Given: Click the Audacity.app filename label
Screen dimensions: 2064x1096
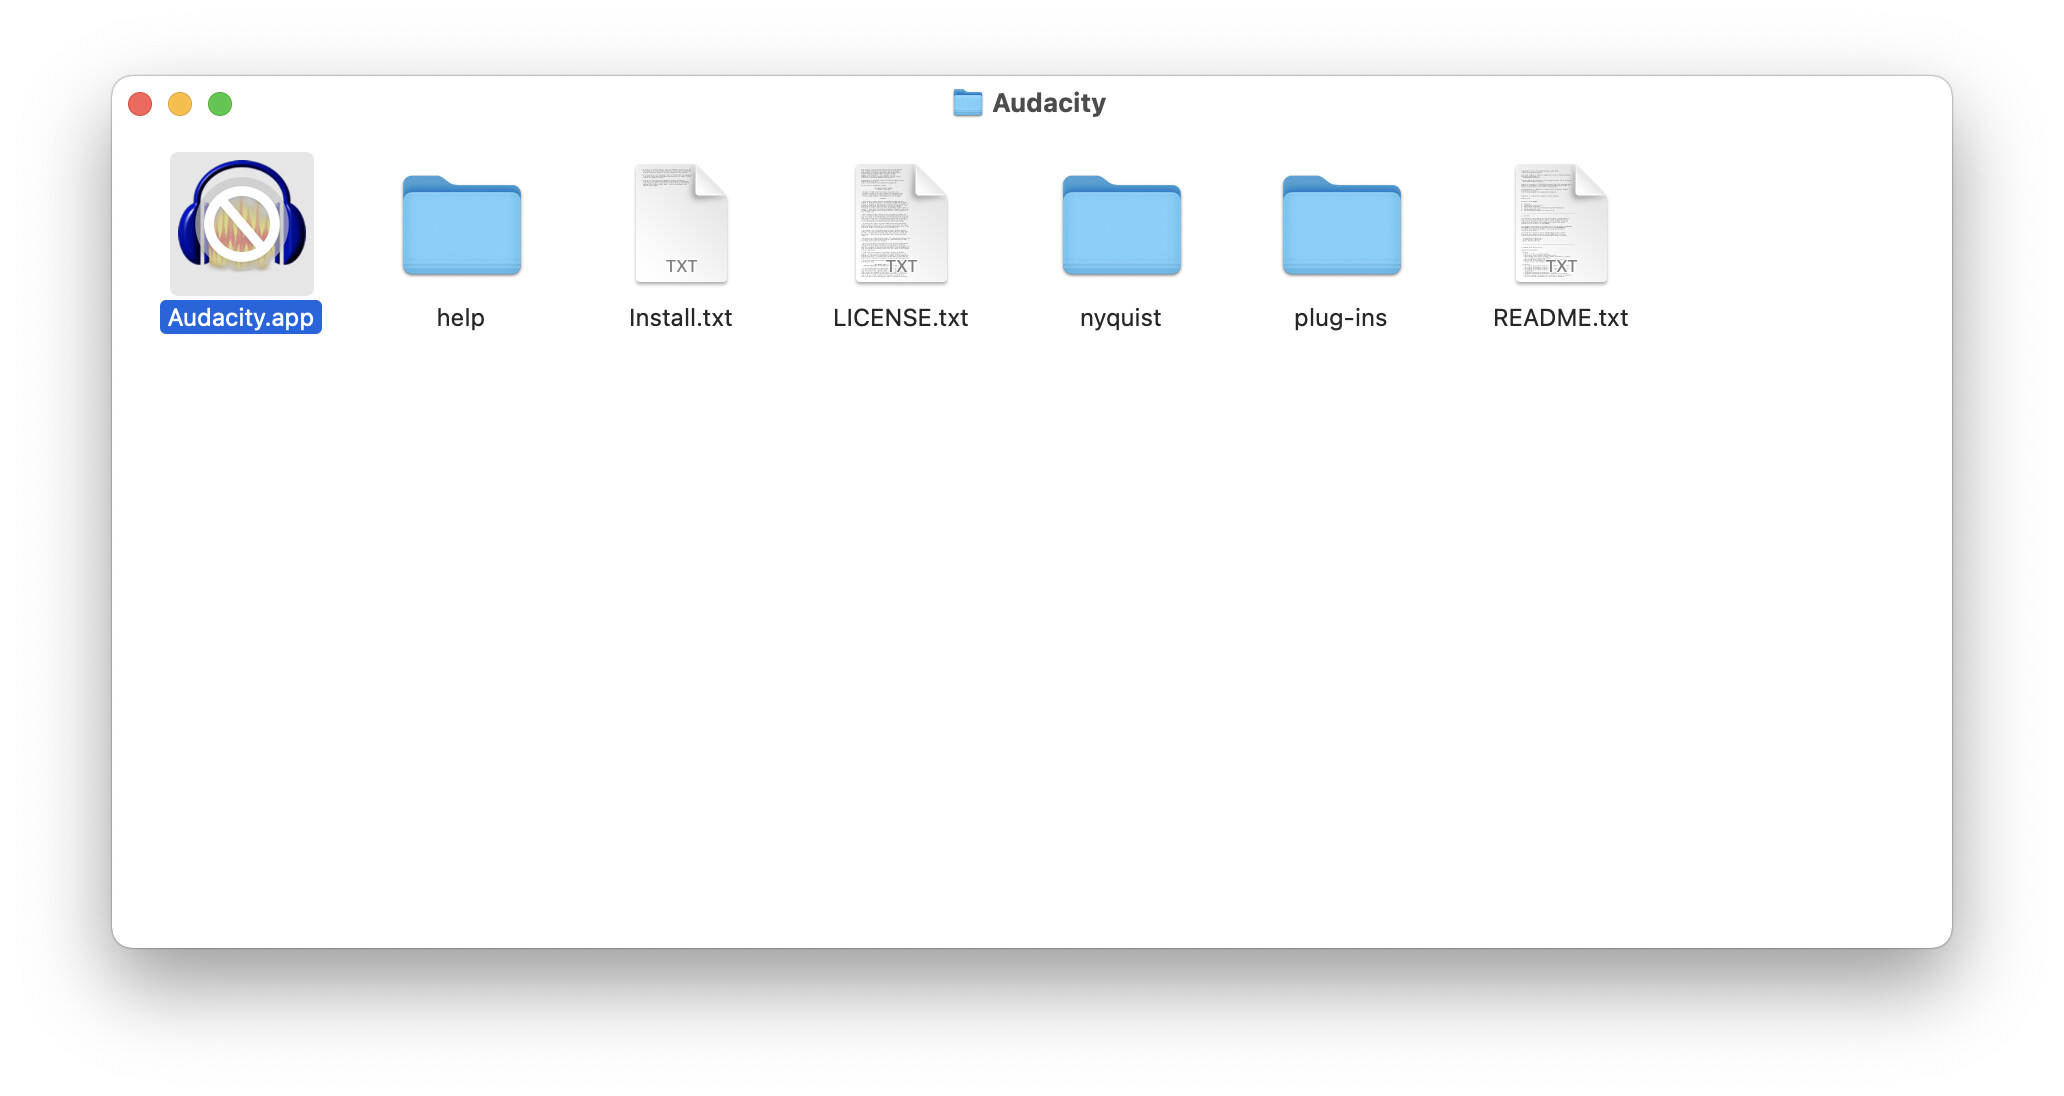Looking at the screenshot, I should click(x=240, y=317).
